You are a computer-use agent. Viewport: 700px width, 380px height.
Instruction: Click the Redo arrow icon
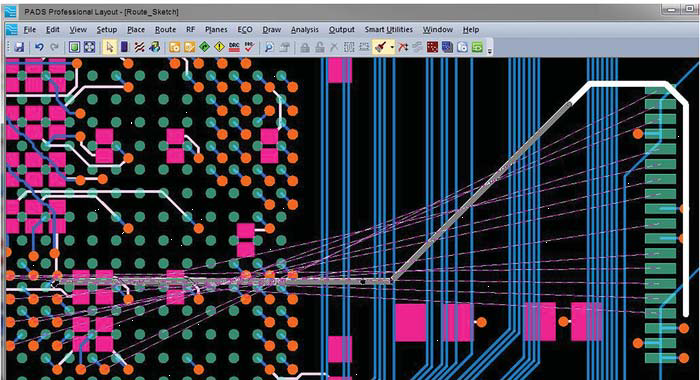coord(54,47)
